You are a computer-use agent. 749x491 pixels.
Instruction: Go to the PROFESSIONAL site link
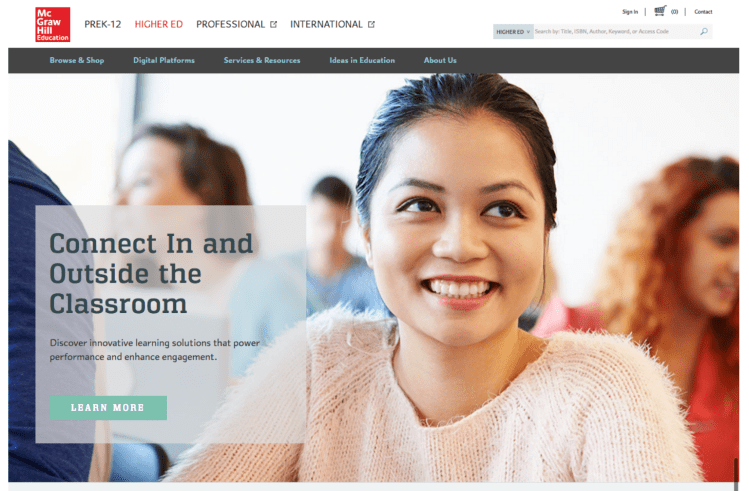pos(230,24)
